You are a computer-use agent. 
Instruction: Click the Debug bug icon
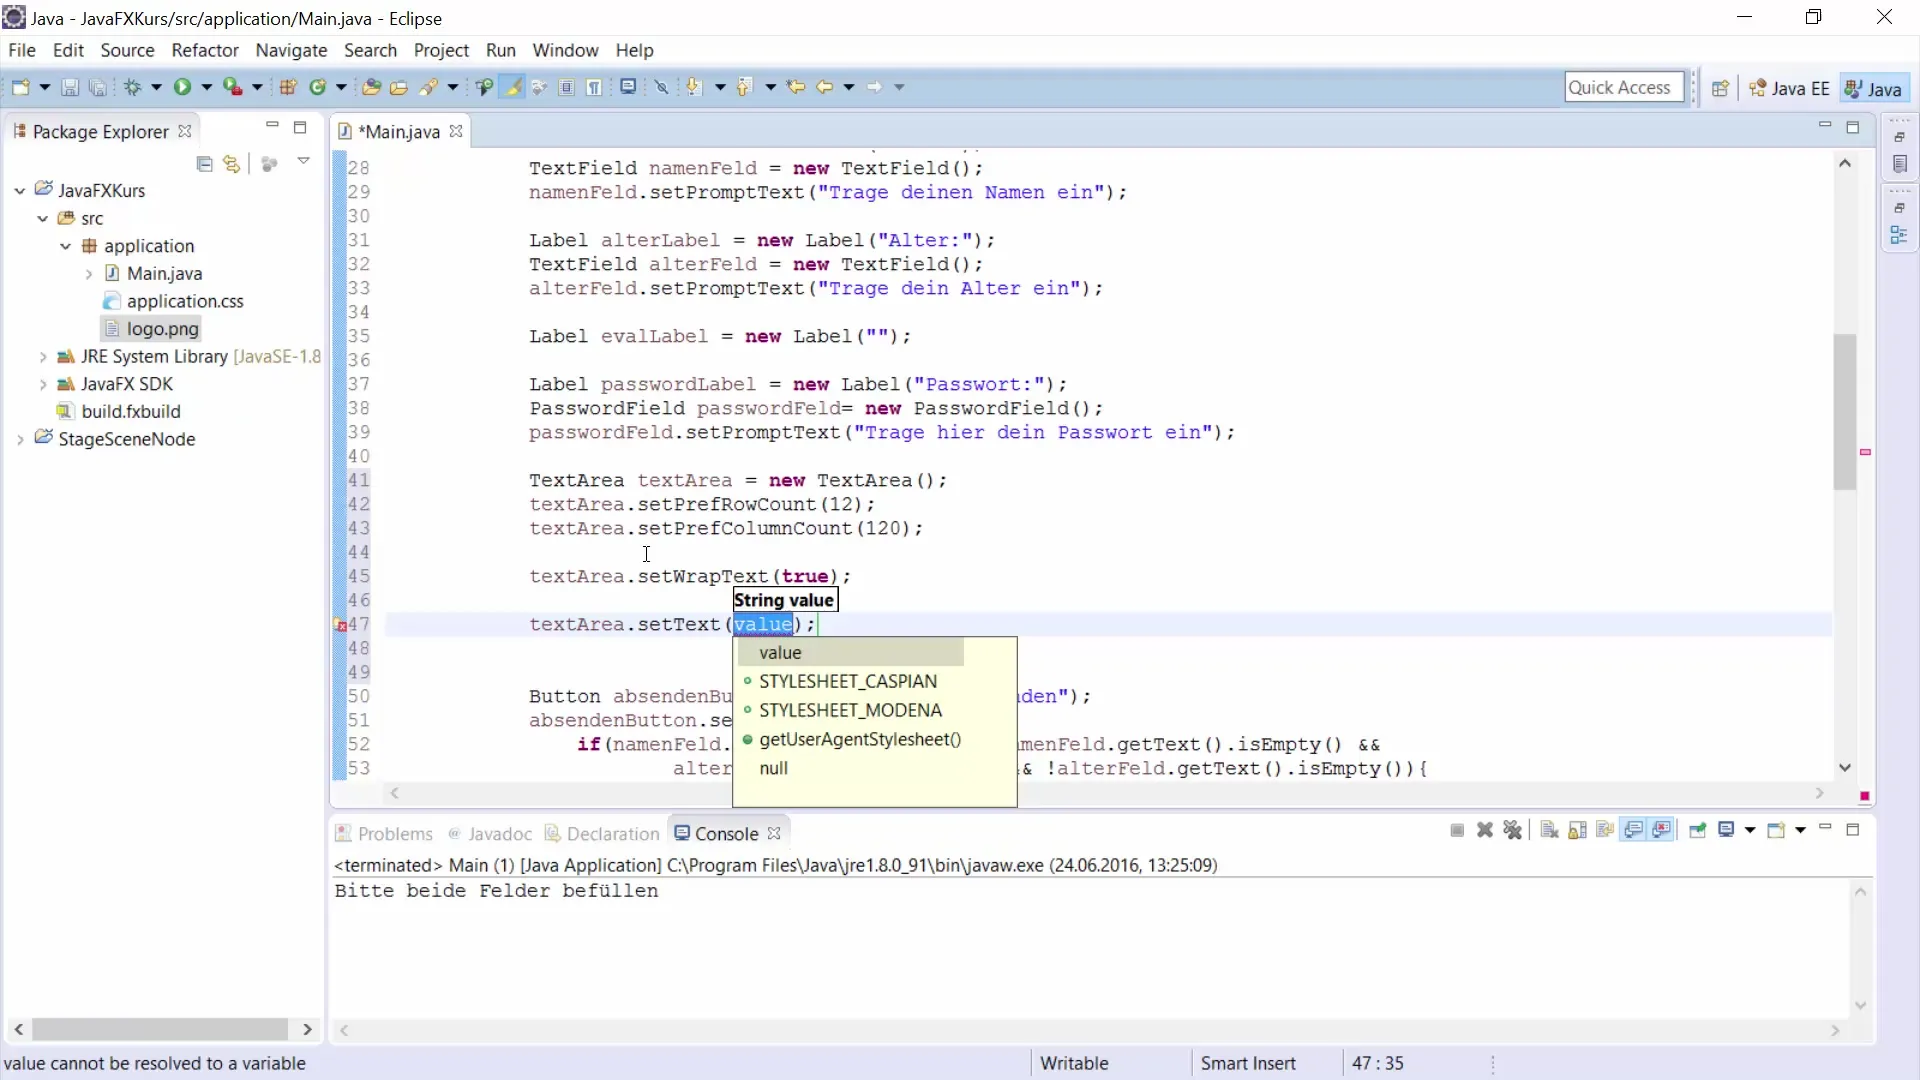[x=132, y=87]
